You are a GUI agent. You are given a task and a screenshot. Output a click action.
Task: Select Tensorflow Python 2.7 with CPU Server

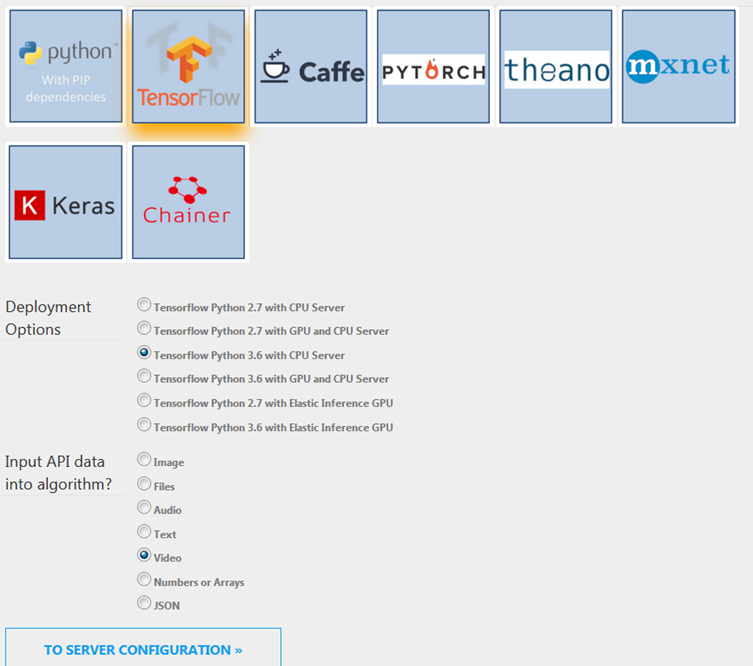(x=144, y=304)
